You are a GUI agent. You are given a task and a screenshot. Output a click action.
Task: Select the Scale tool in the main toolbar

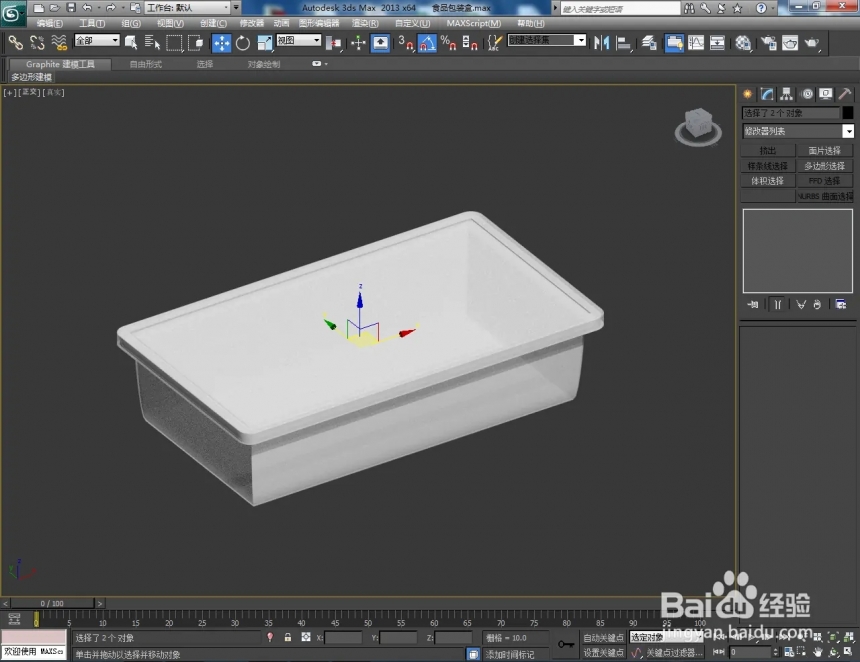pyautogui.click(x=264, y=43)
